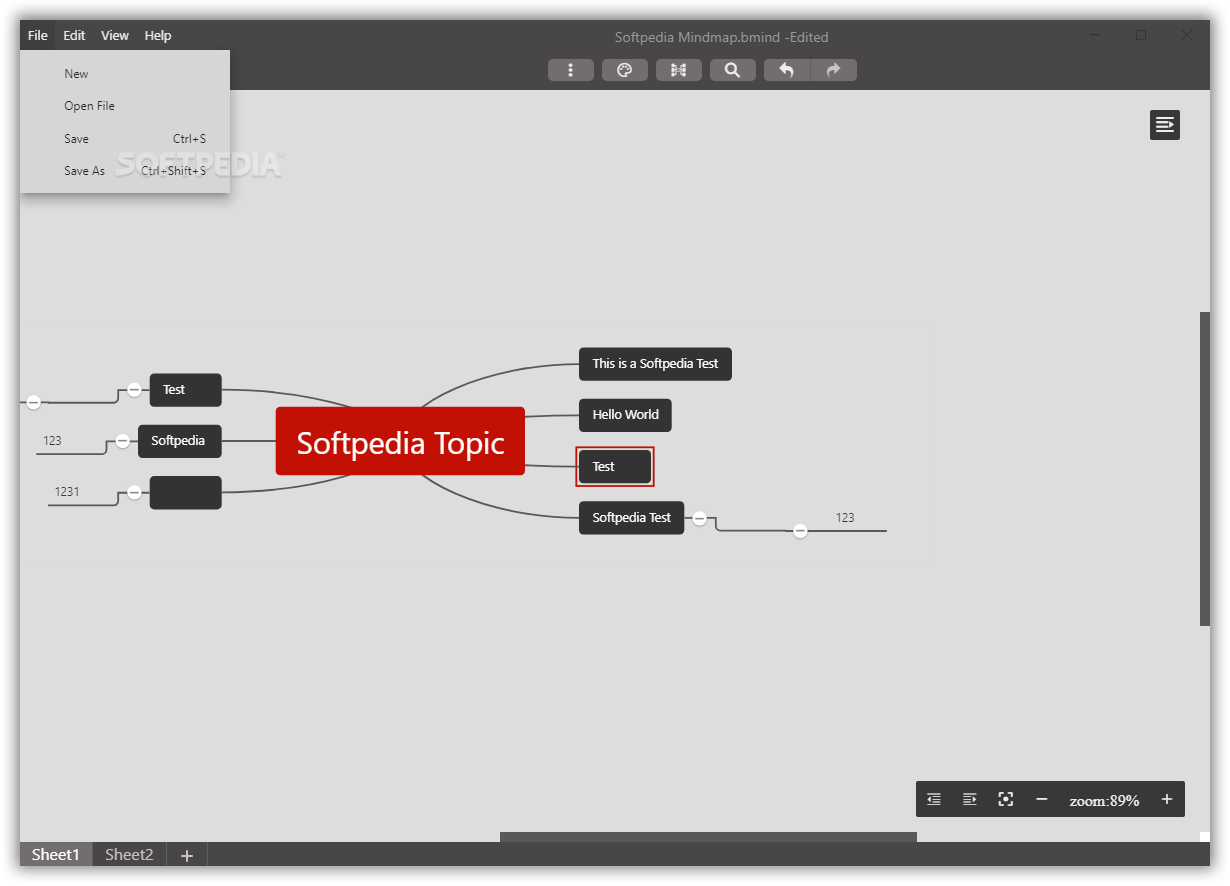Select the Softpedia Topic central node
The height and width of the screenshot is (886, 1230).
click(400, 441)
